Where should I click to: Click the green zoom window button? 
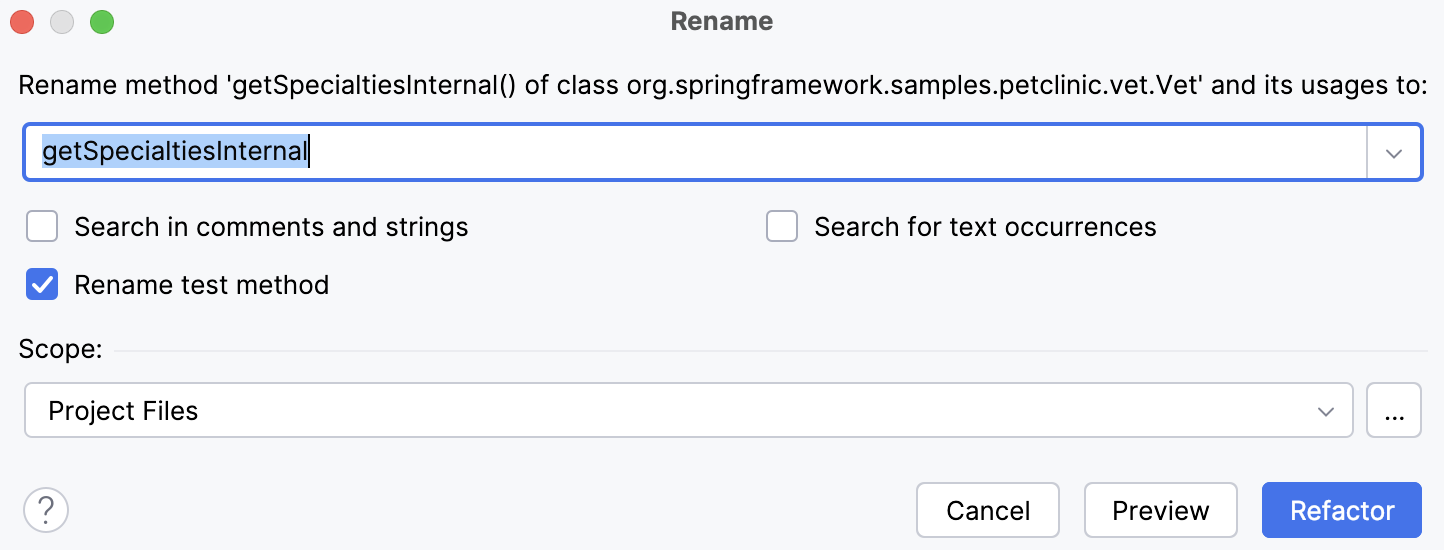tap(102, 22)
